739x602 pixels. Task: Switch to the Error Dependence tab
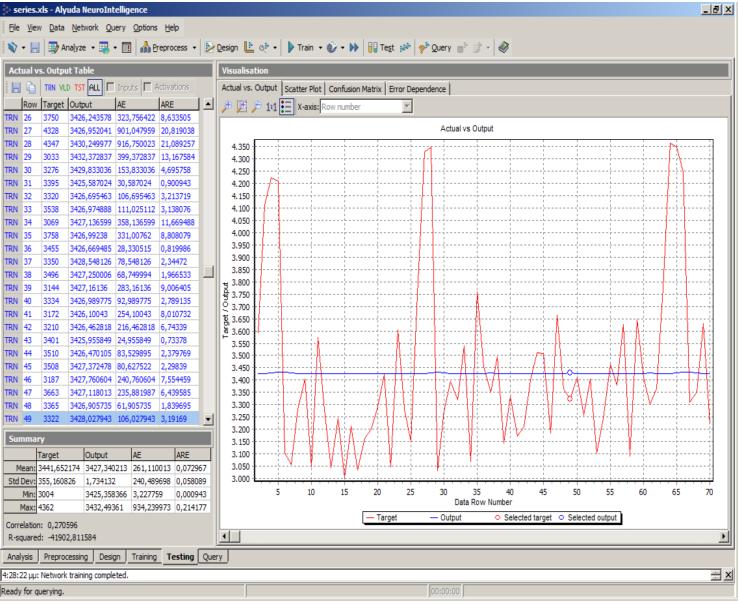tap(417, 89)
